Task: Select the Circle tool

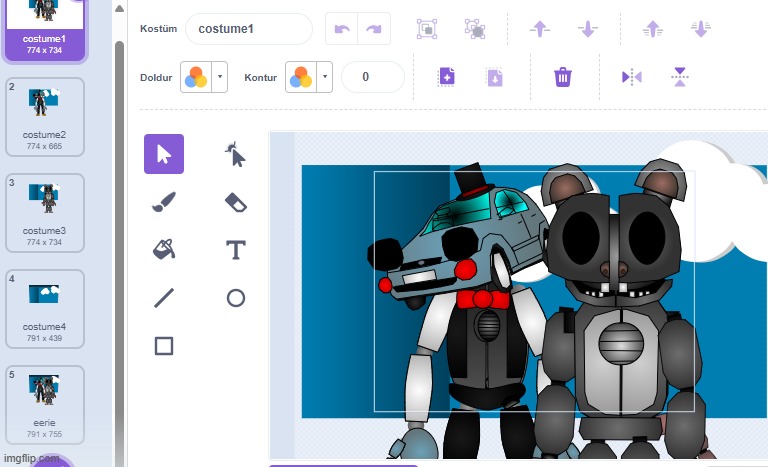Action: 236,297
